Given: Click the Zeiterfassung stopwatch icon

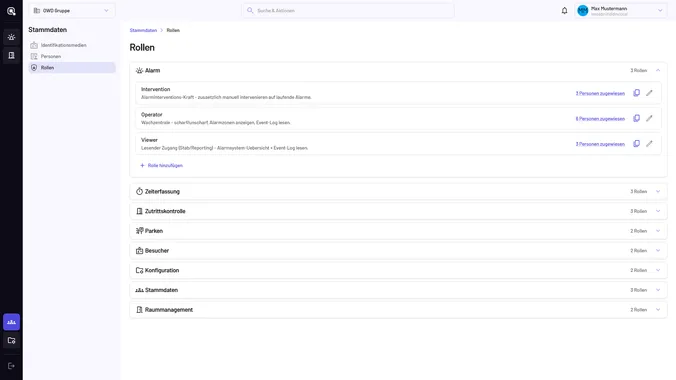Looking at the screenshot, I should pyautogui.click(x=139, y=191).
